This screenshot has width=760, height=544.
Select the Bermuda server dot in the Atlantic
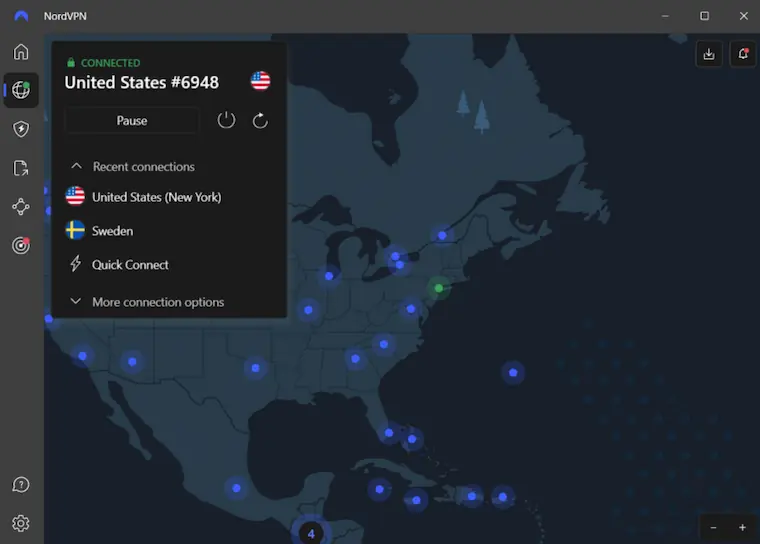[513, 372]
